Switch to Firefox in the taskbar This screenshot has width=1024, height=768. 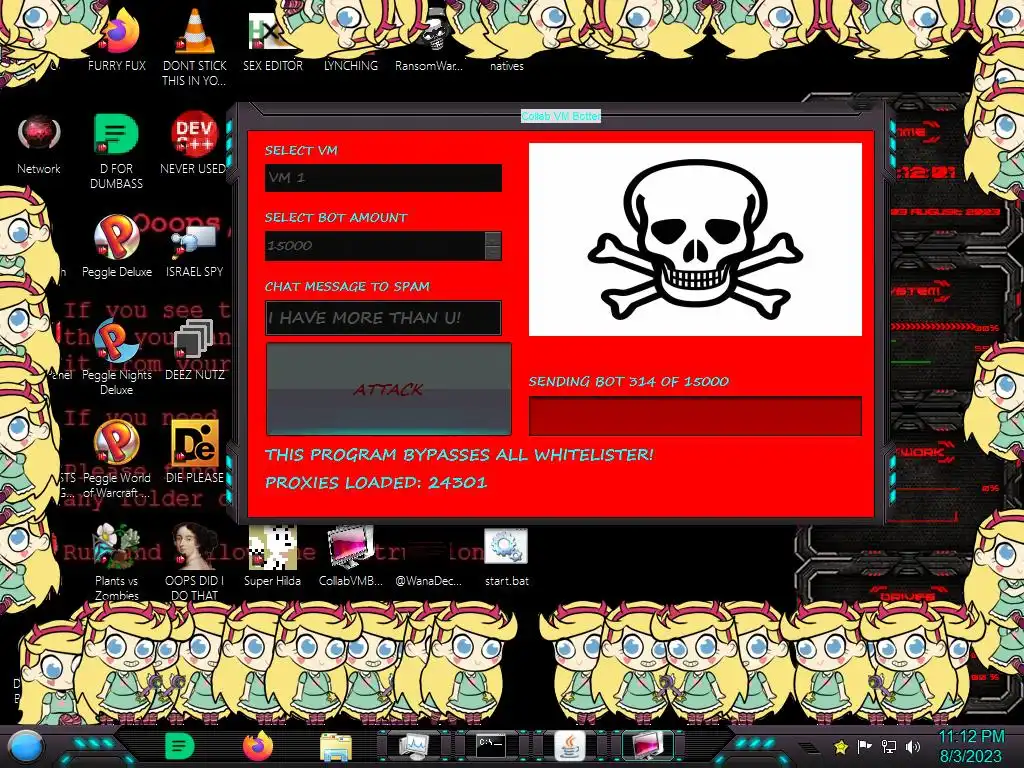[x=258, y=746]
